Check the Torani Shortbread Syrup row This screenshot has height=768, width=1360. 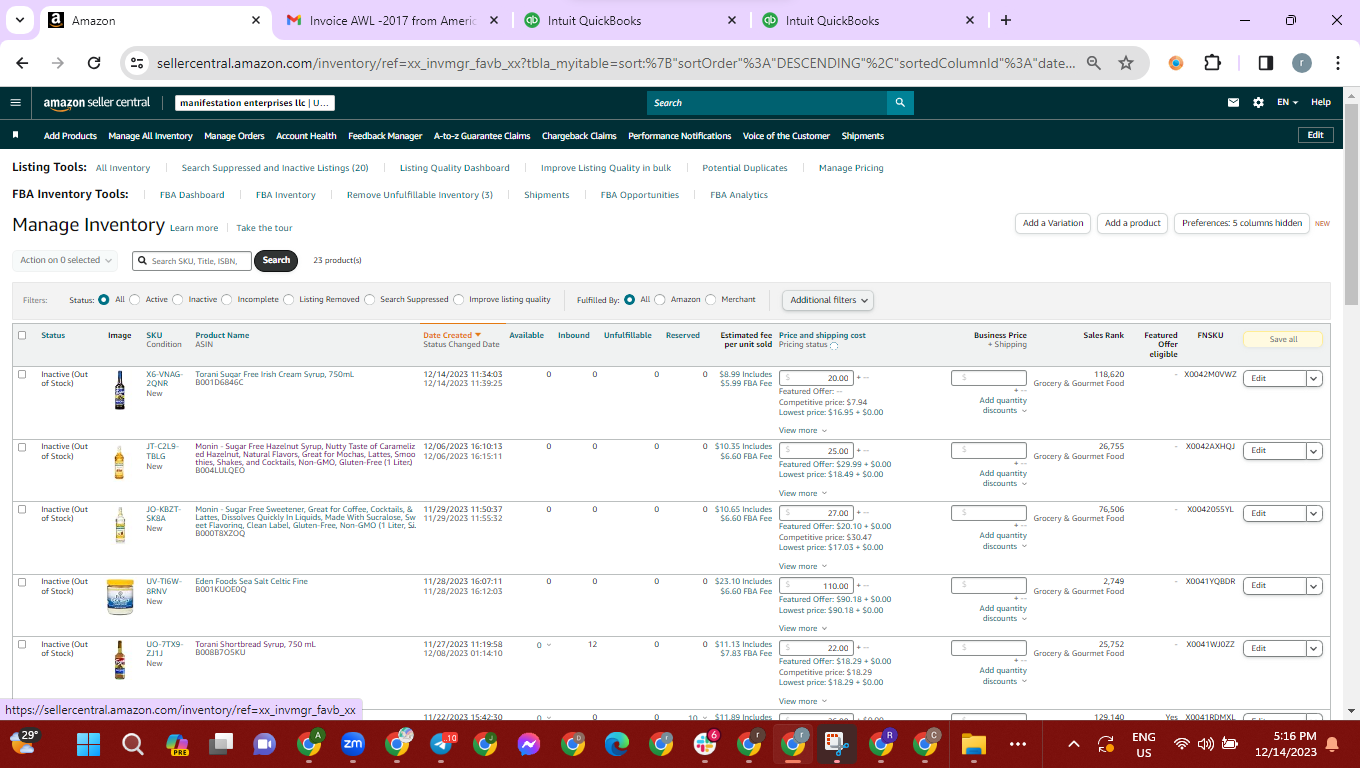coord(22,644)
